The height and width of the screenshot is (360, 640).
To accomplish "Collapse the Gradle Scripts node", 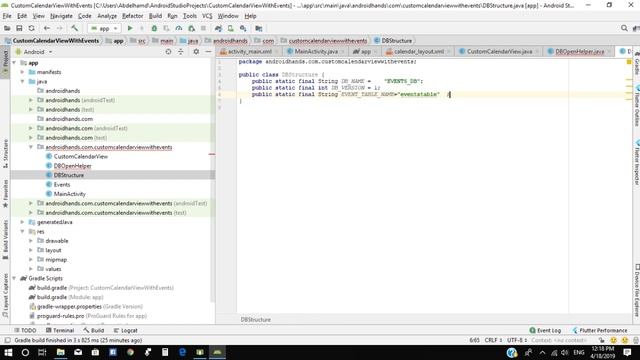I will pos(15,278).
